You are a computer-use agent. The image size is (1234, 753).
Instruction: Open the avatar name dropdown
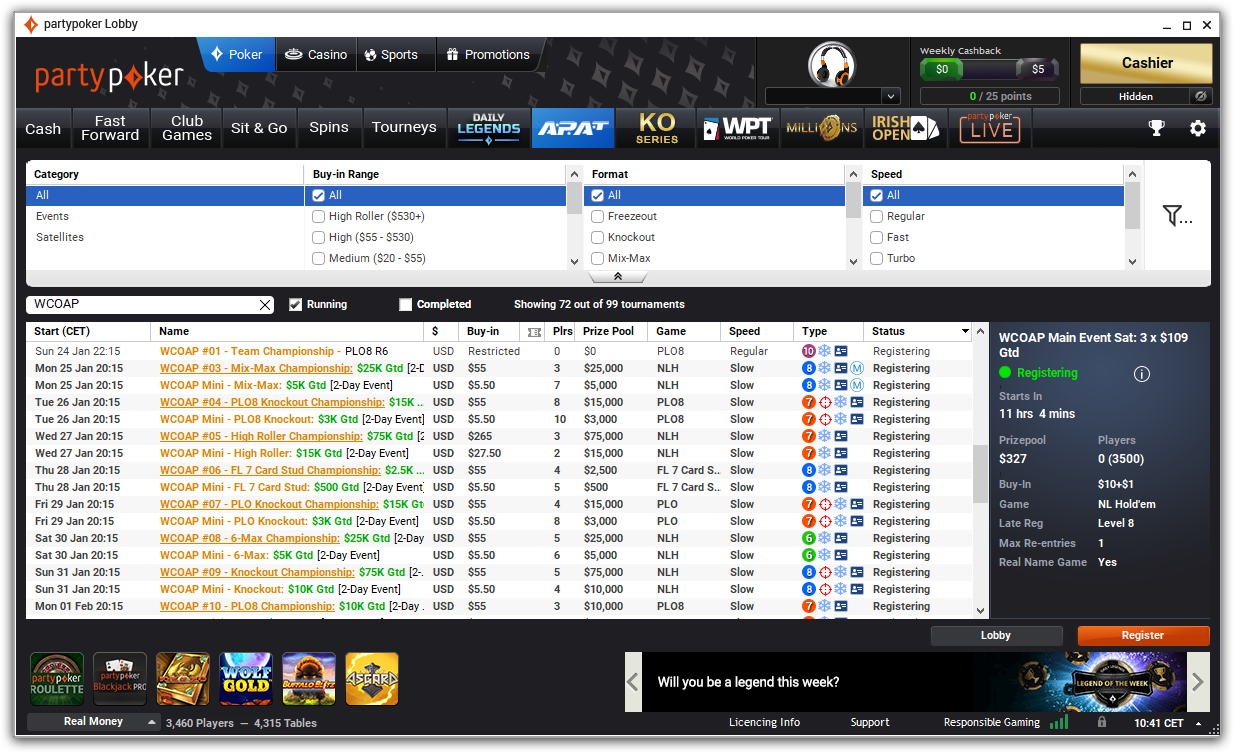[x=891, y=96]
